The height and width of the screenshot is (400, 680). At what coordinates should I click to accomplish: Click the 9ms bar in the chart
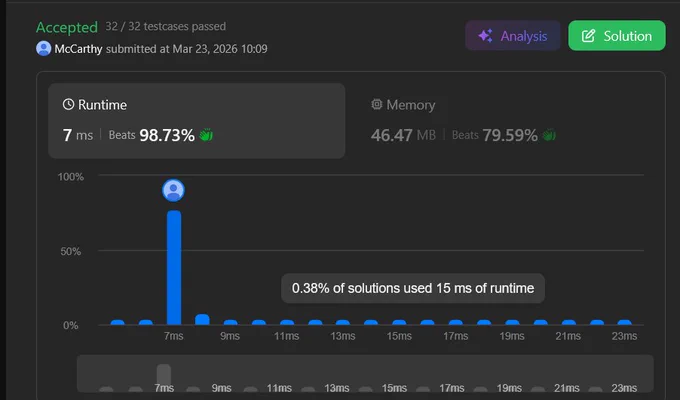(x=230, y=322)
